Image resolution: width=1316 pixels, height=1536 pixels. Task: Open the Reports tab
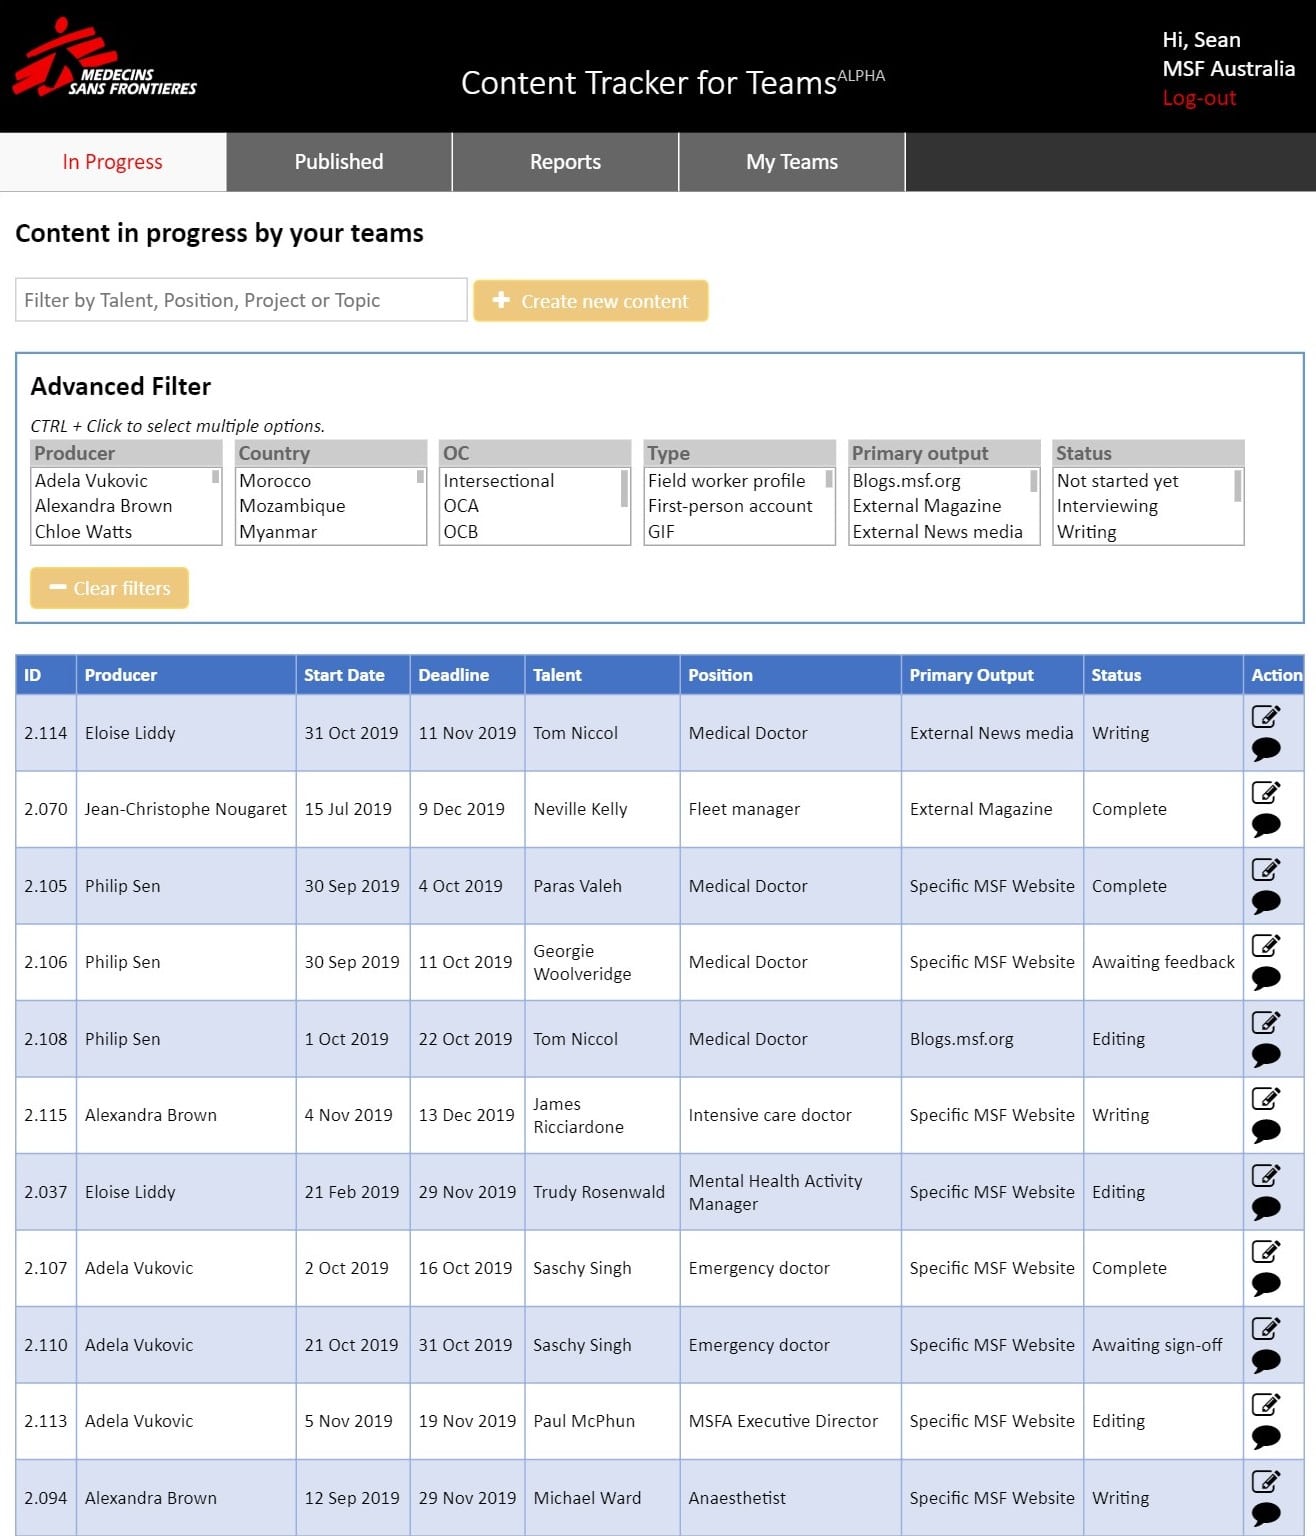565,162
